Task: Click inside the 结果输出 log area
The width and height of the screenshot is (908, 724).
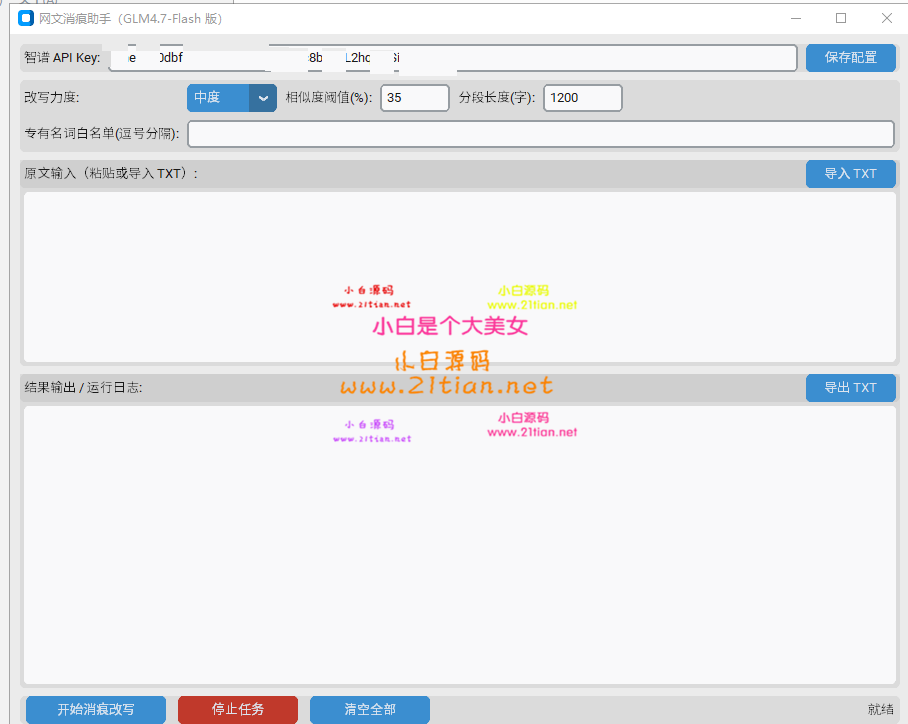Action: click(460, 545)
